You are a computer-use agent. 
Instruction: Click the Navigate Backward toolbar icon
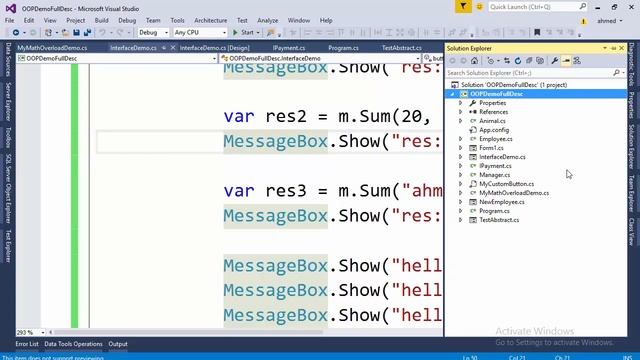(x=16, y=32)
